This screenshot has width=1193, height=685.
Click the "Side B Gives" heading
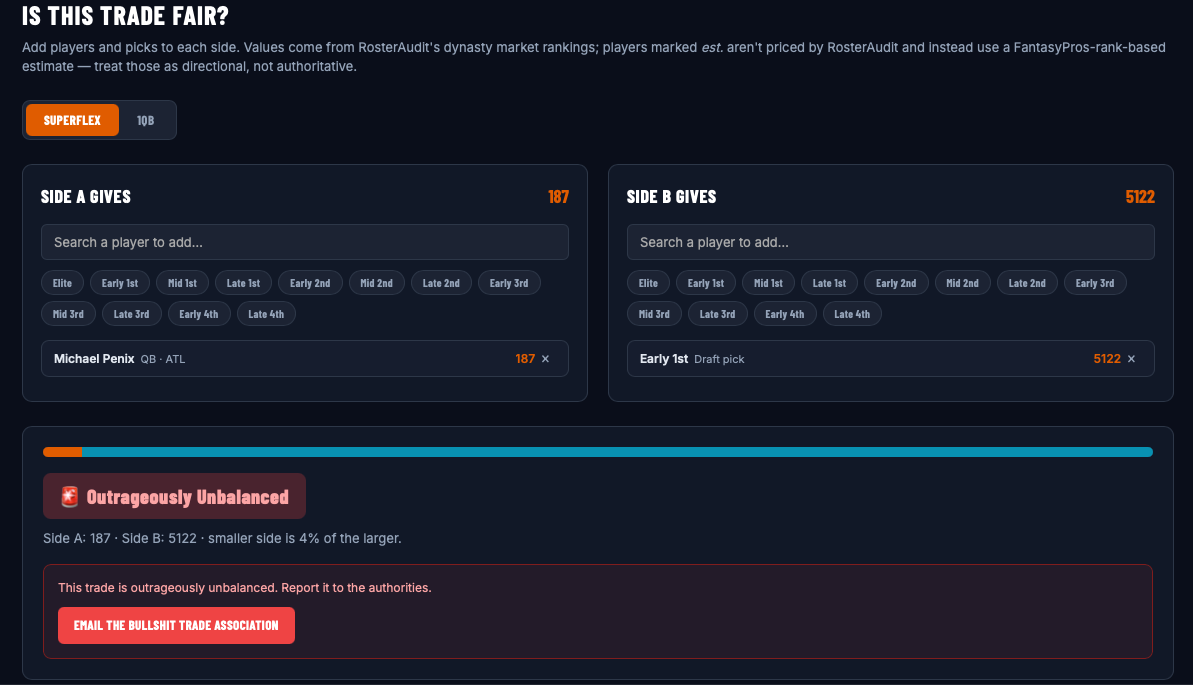click(672, 196)
